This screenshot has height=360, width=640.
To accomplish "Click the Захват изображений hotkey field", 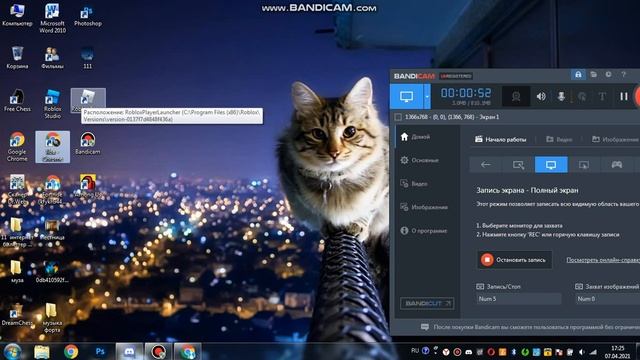I will (608, 299).
